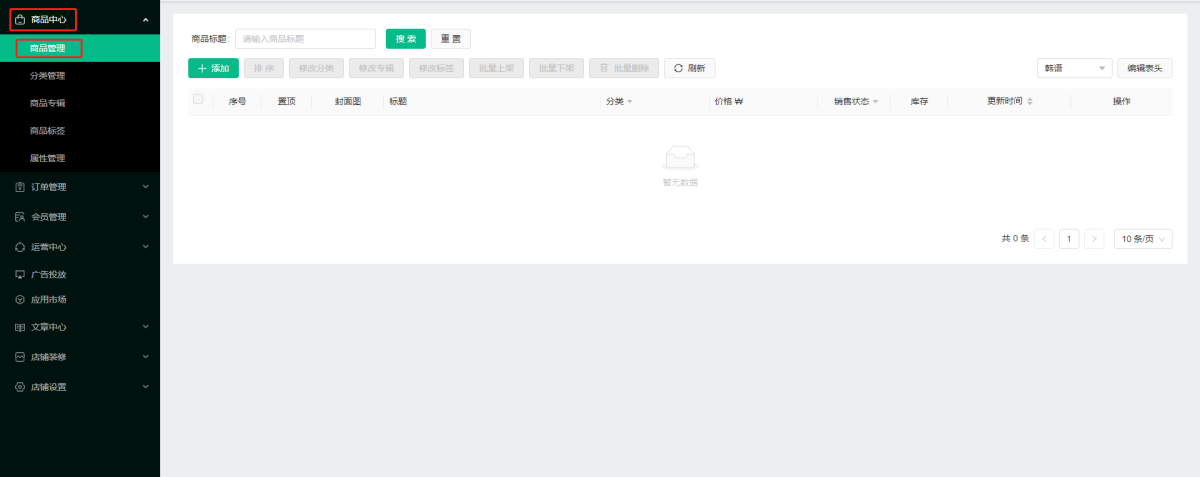Focus the 商品标题 search input field

pyautogui.click(x=305, y=39)
